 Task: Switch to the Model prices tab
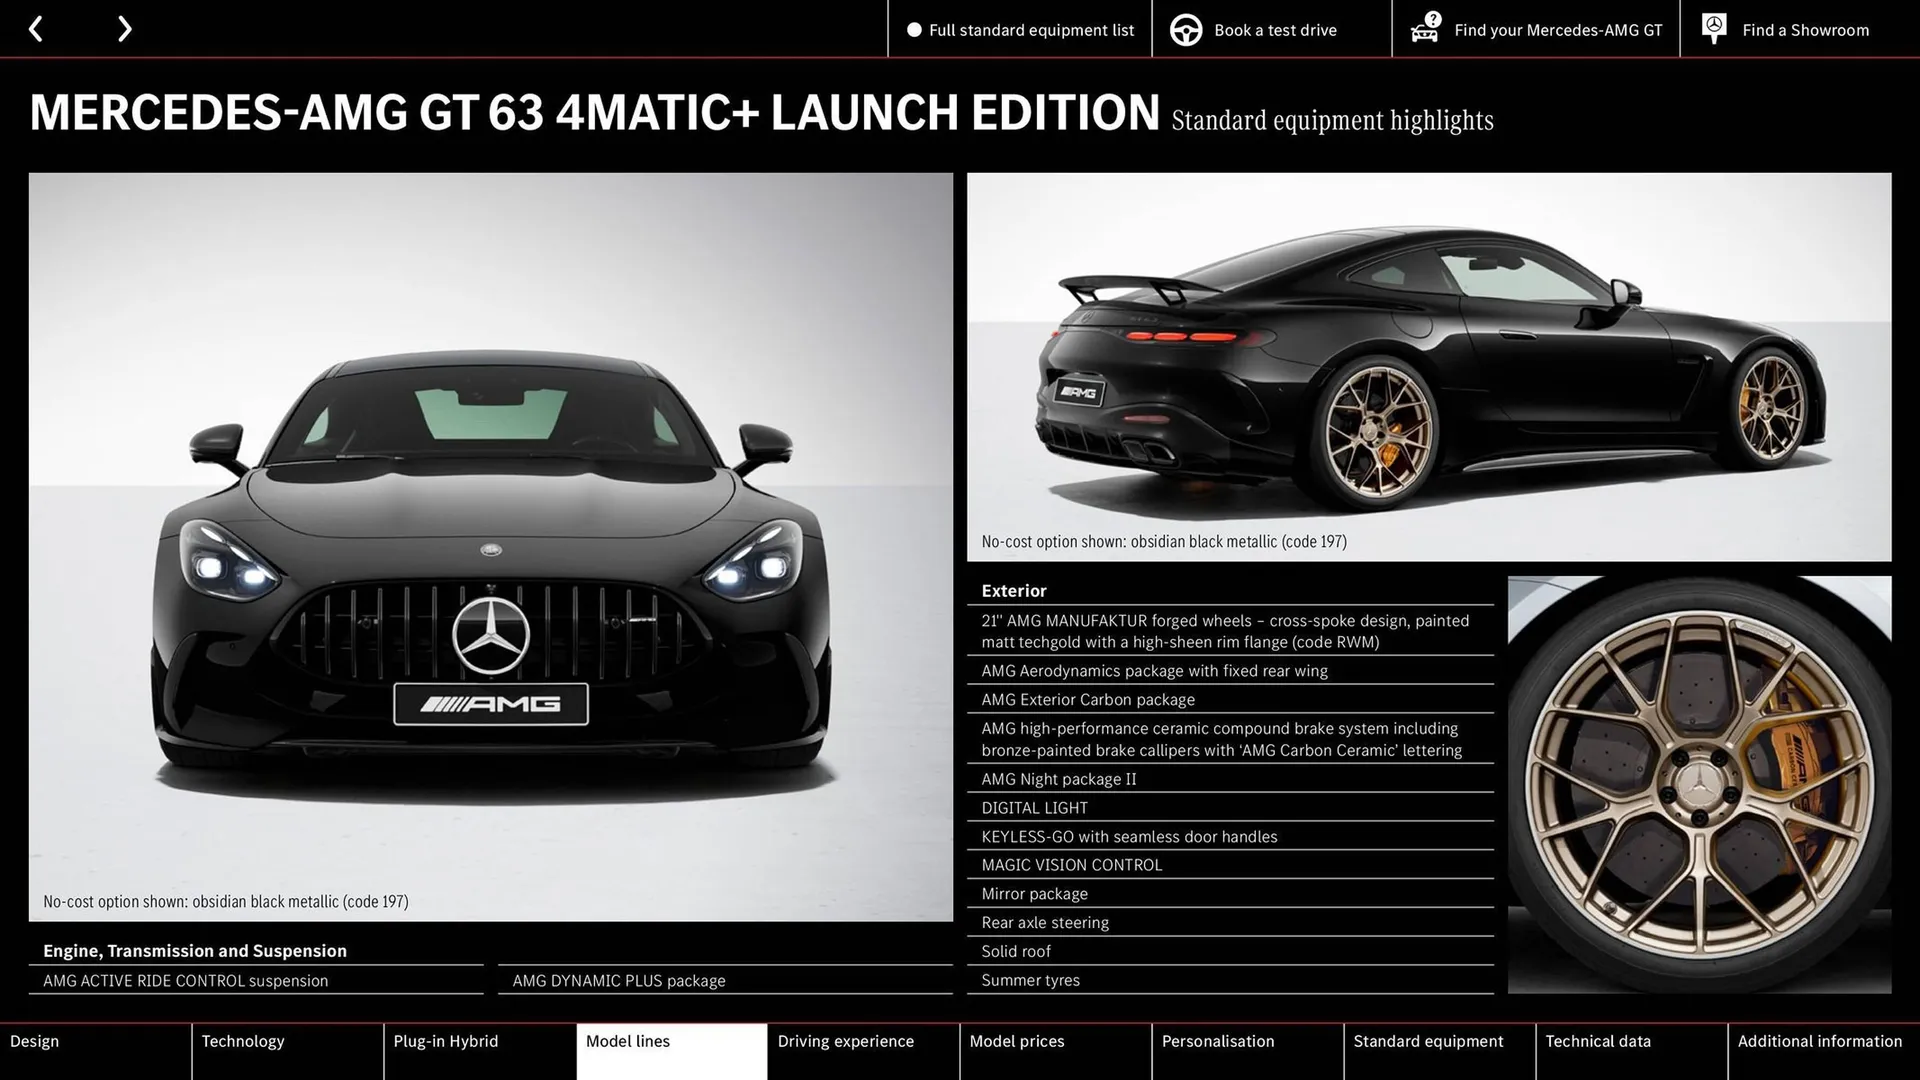tap(1055, 1051)
